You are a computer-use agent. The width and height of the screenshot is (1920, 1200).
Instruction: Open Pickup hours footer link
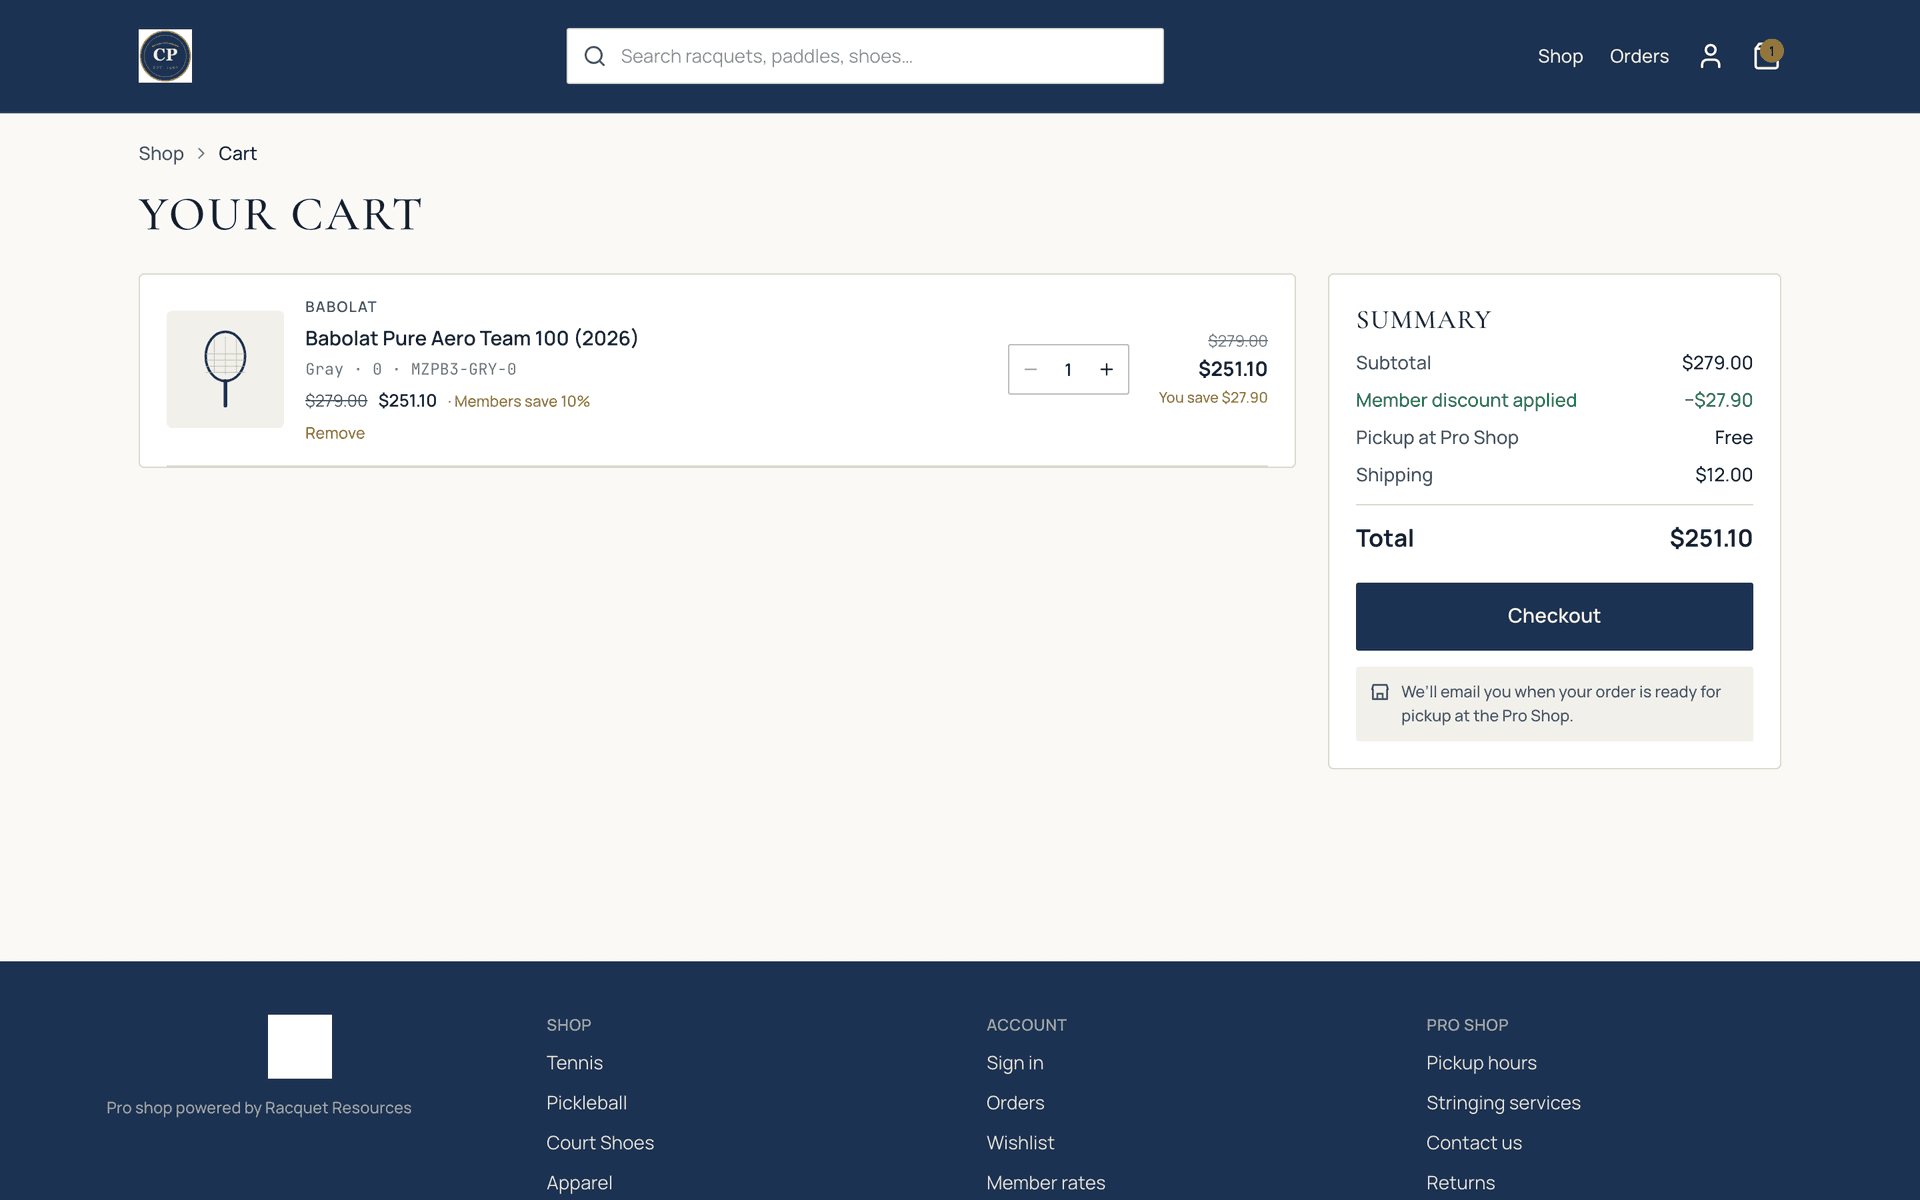[x=1481, y=1063]
